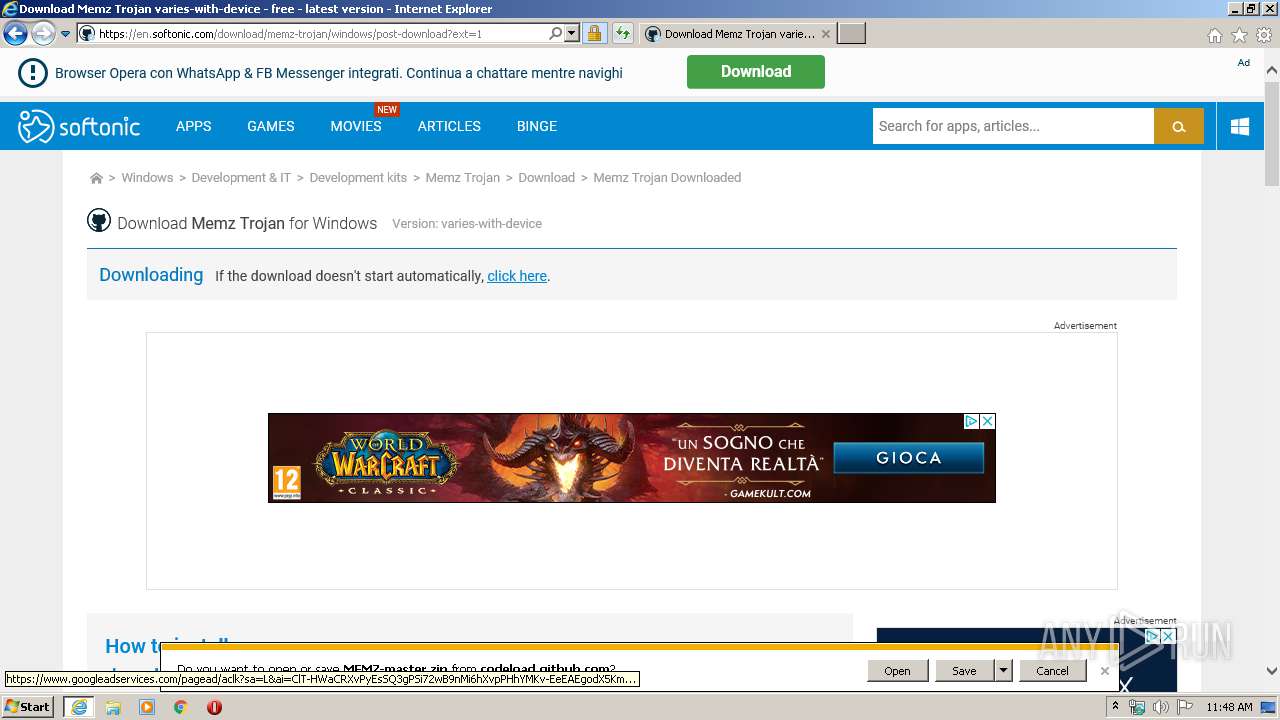Open the Windows breadcrumb link
1280x720 pixels.
(x=147, y=178)
